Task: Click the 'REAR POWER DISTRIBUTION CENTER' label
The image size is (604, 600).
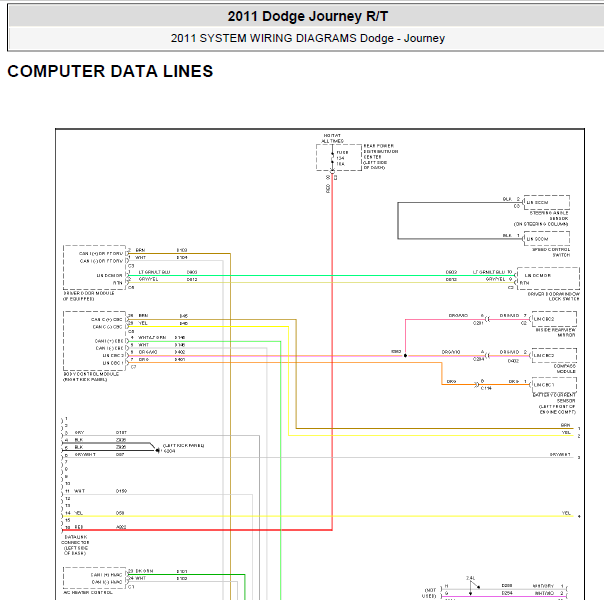Action: (x=380, y=151)
